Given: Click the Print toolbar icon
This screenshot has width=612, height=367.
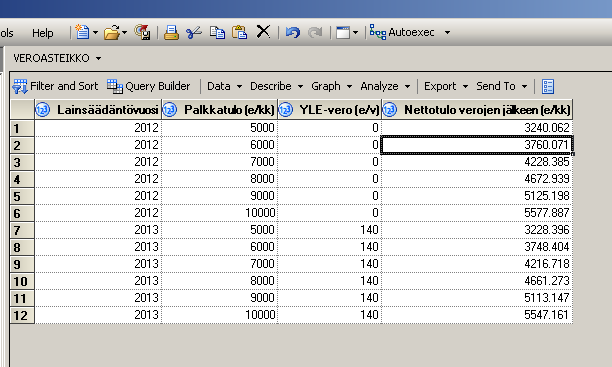Looking at the screenshot, I should point(171,32).
